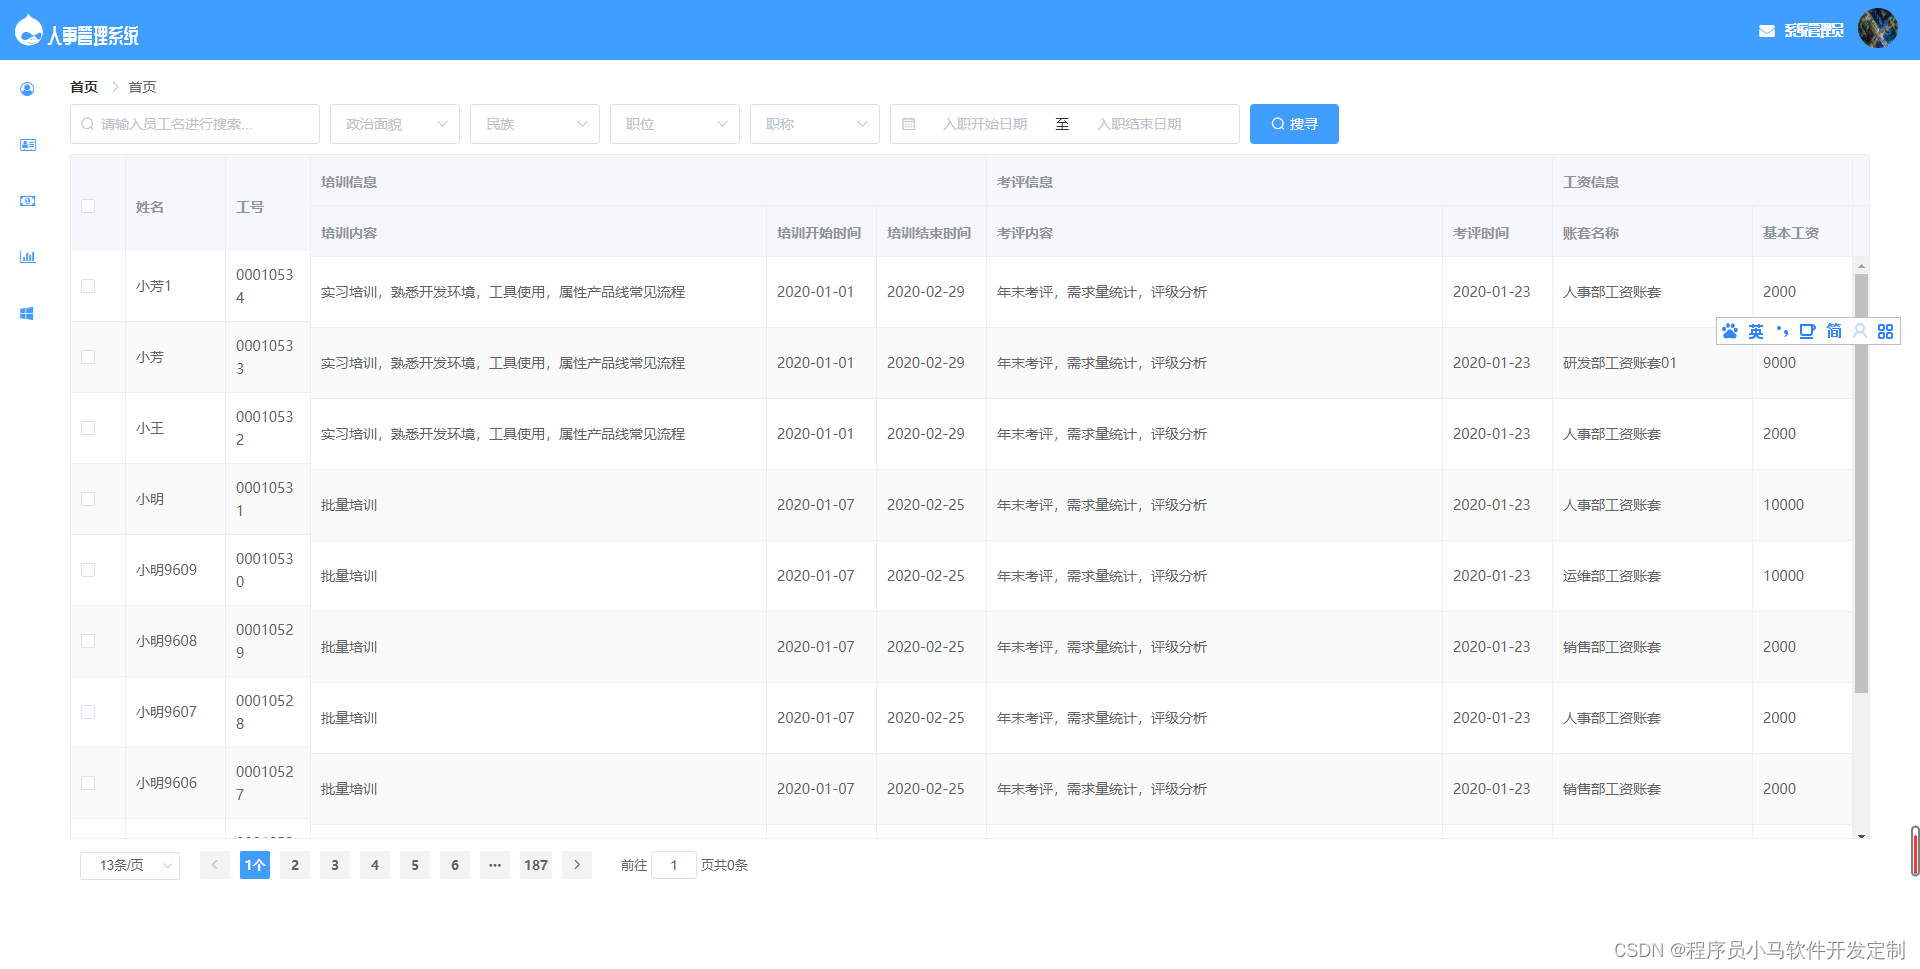Screen dimensions: 1920x969
Task: Click the 简 simplified icon in input toolbar
Action: pyautogui.click(x=1834, y=331)
